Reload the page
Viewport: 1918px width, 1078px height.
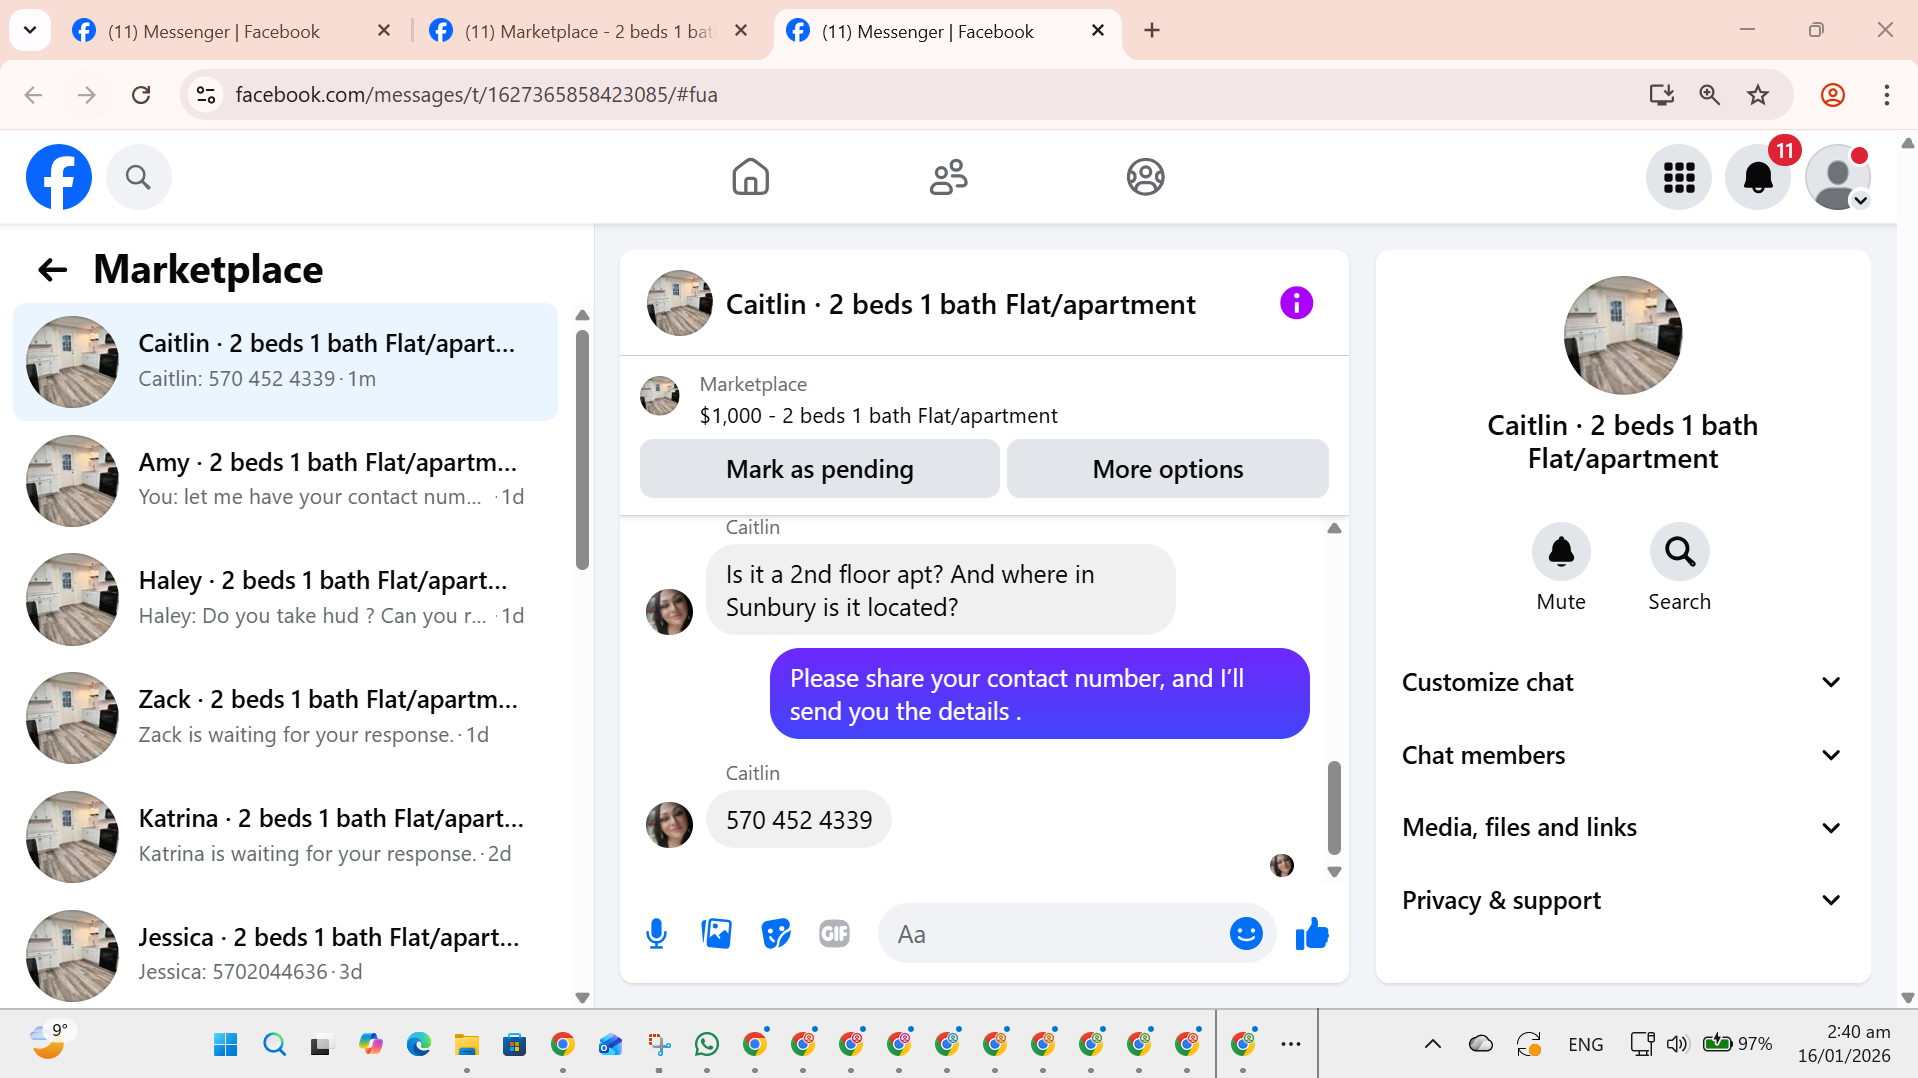click(141, 95)
